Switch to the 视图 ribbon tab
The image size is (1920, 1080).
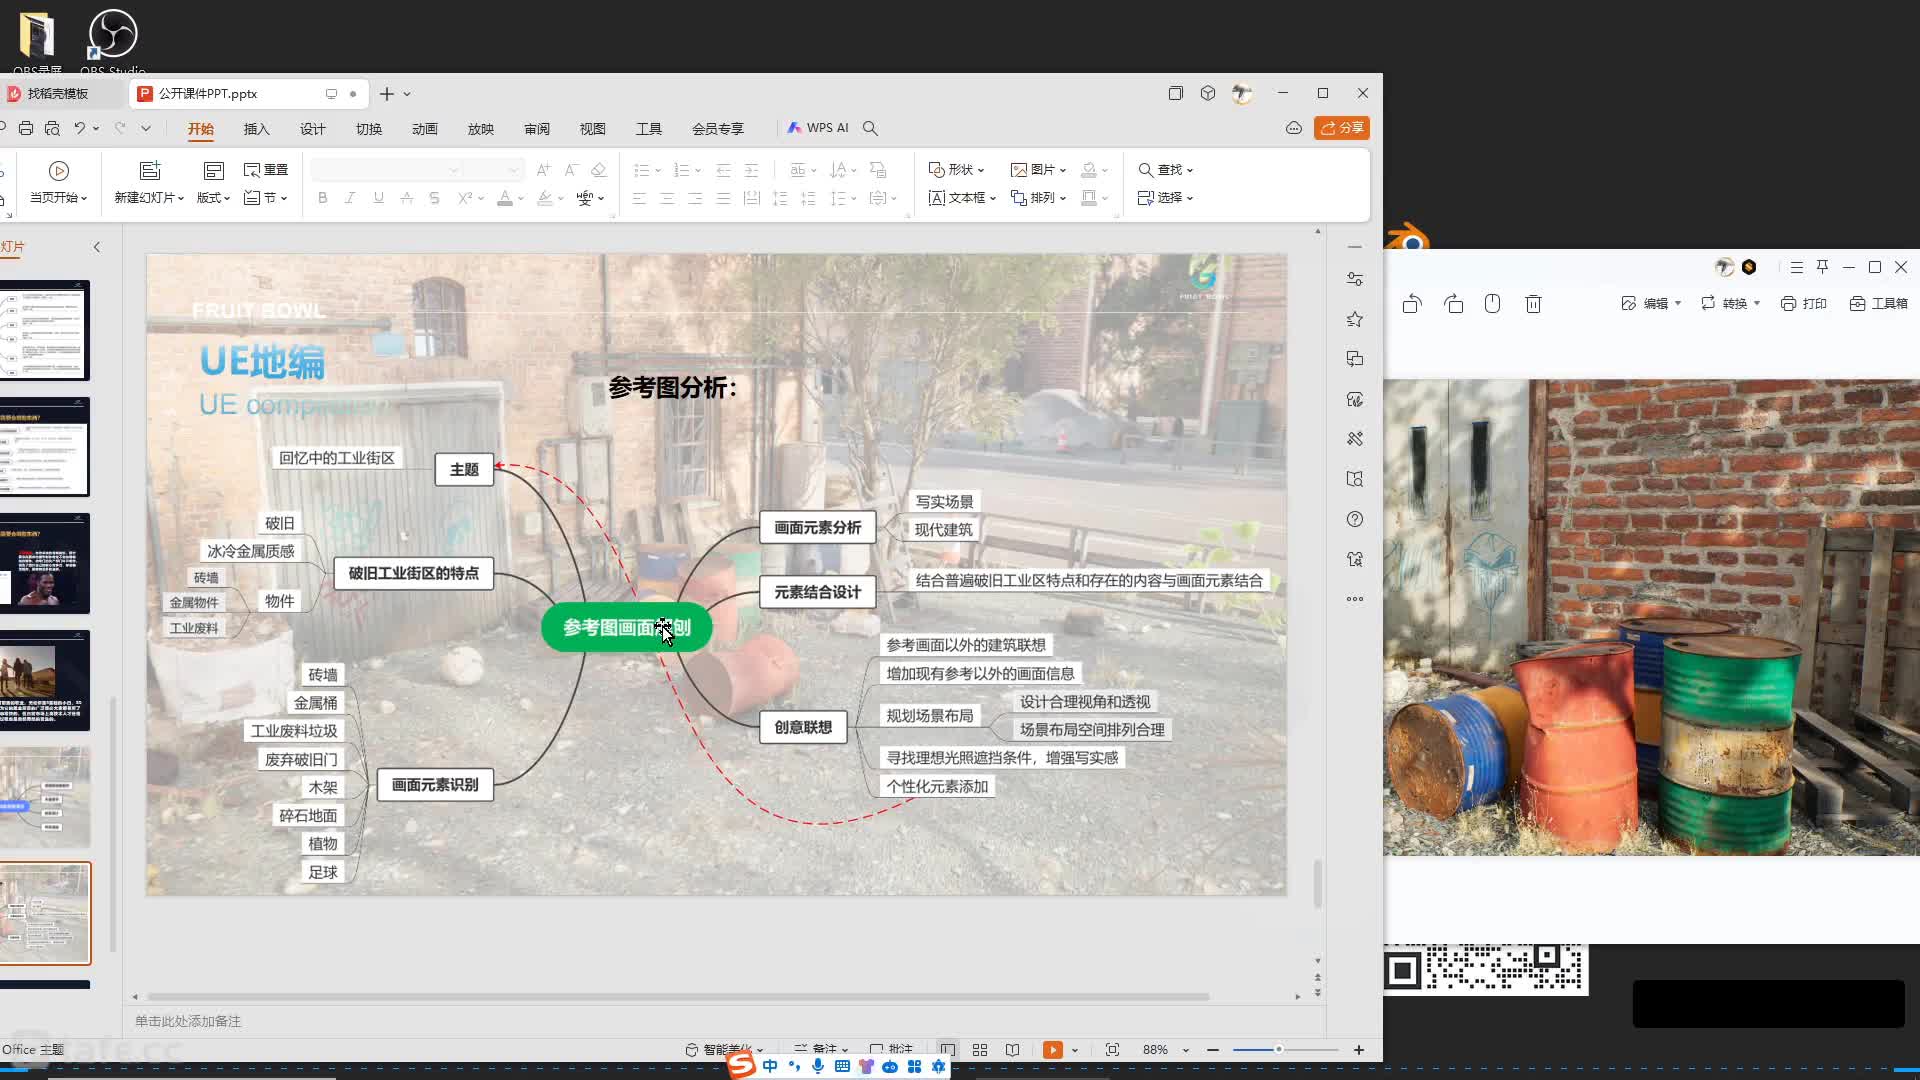592,129
